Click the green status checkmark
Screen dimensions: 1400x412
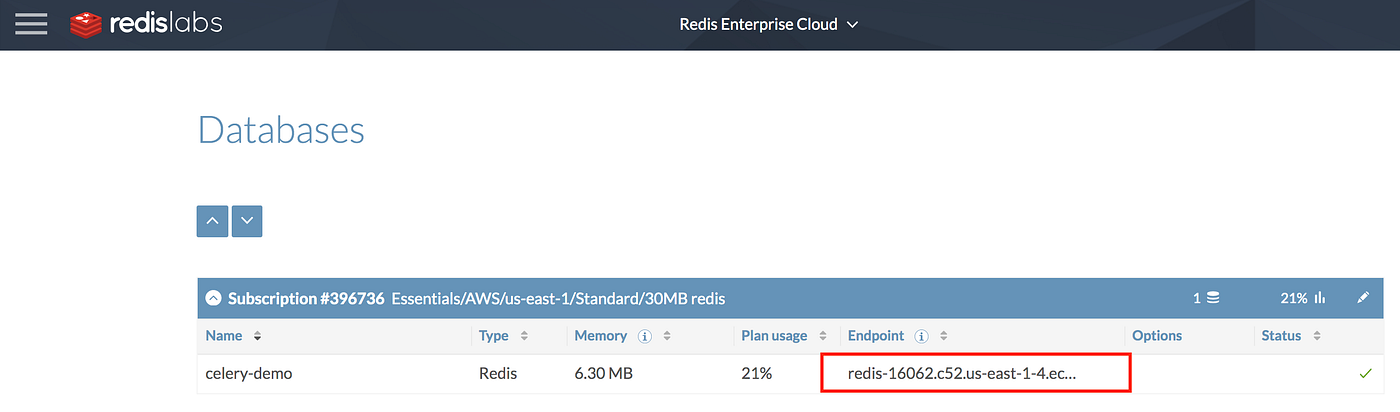1365,374
